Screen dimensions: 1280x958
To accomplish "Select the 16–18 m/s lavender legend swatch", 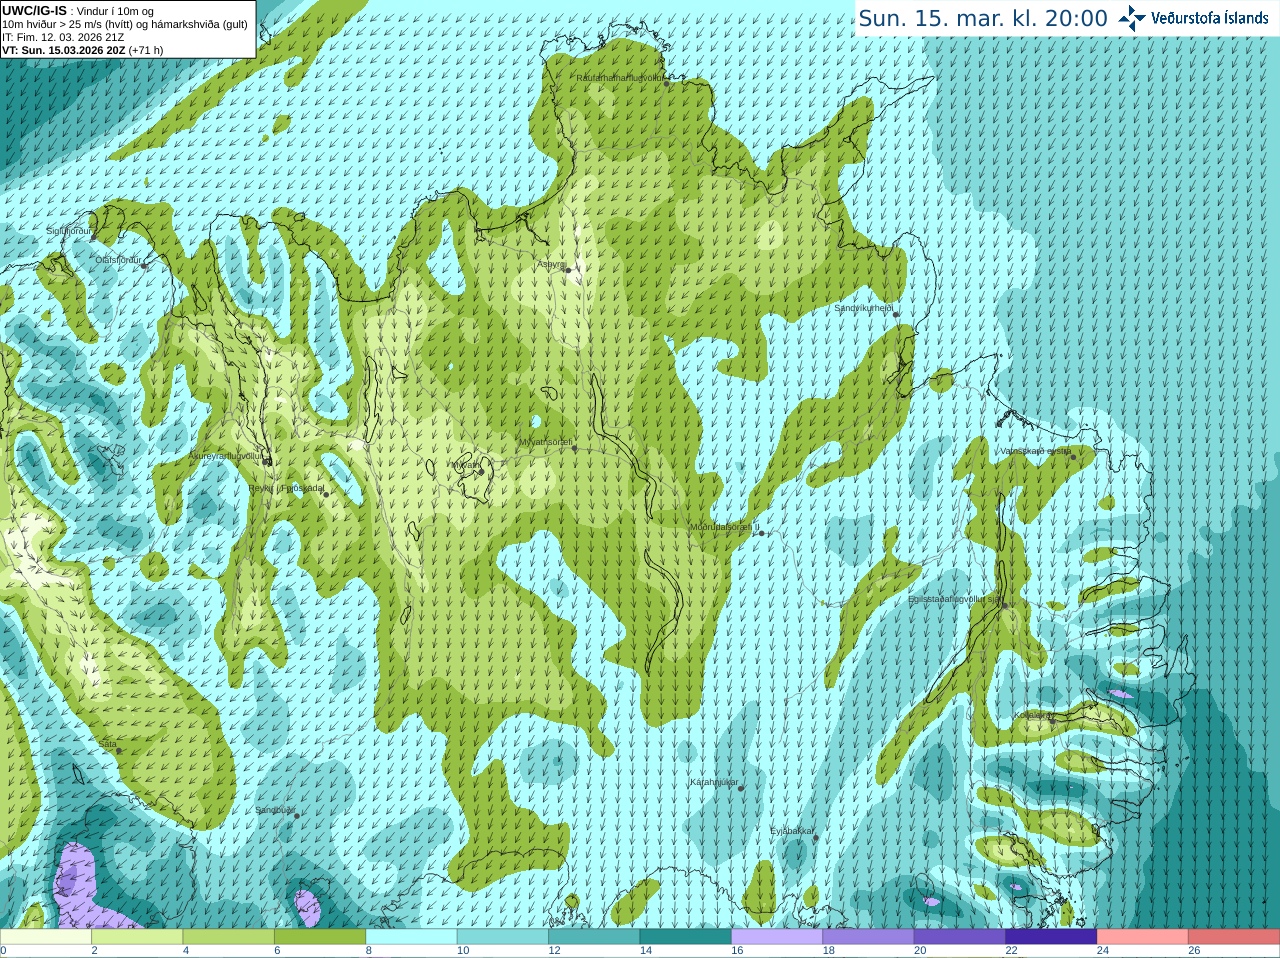I will click(777, 937).
